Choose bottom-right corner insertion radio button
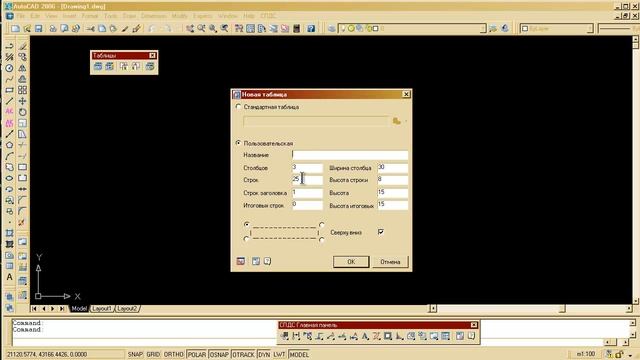Viewport: 640px width, 360px height. [x=322, y=239]
